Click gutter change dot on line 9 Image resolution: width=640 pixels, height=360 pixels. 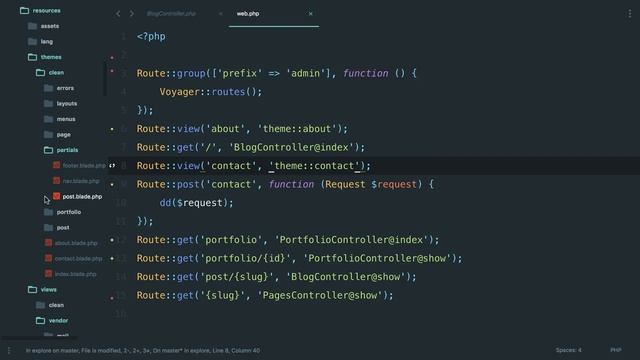112,184
